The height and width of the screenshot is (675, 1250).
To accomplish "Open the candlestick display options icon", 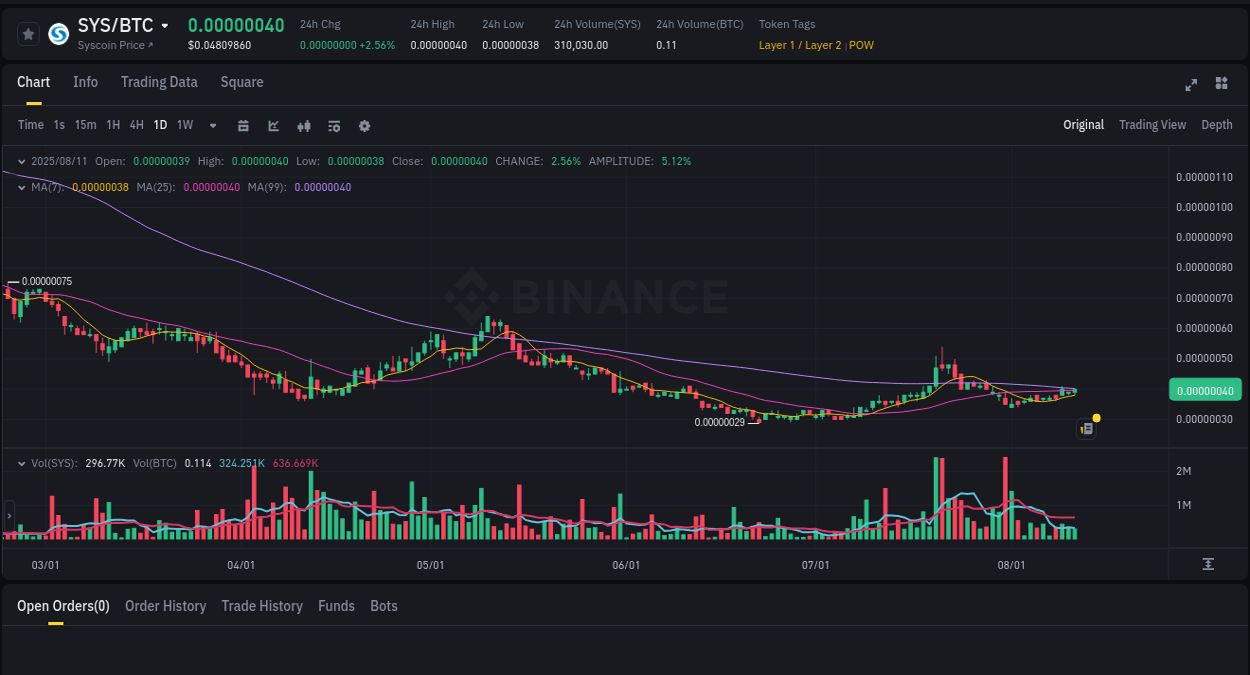I will (303, 125).
